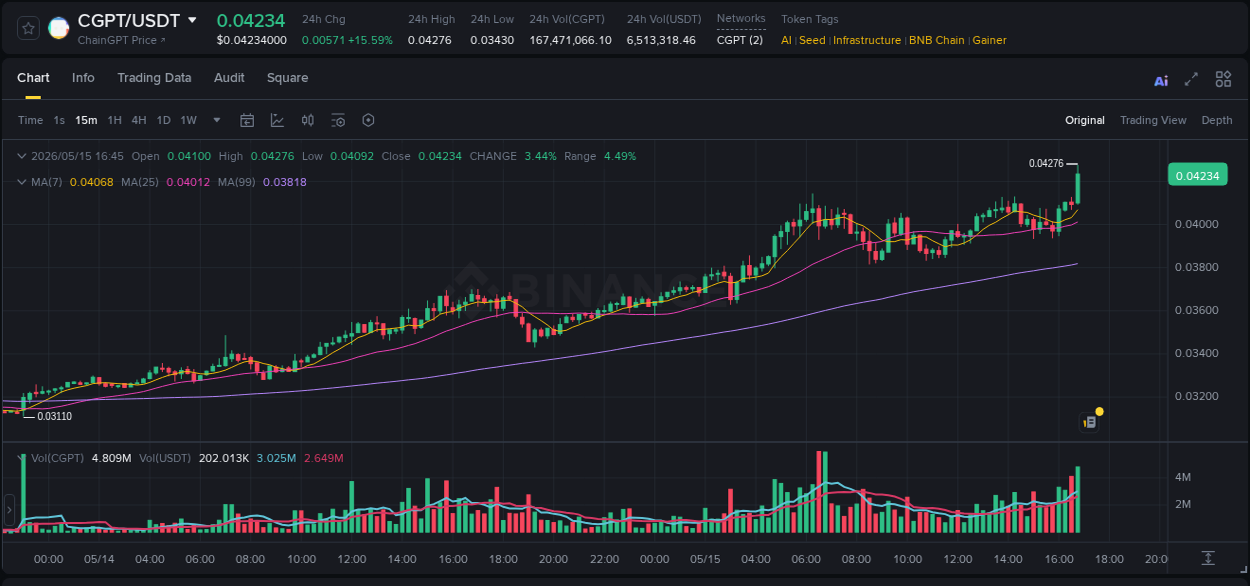
Task: Select the 4H interval
Action: [139, 120]
